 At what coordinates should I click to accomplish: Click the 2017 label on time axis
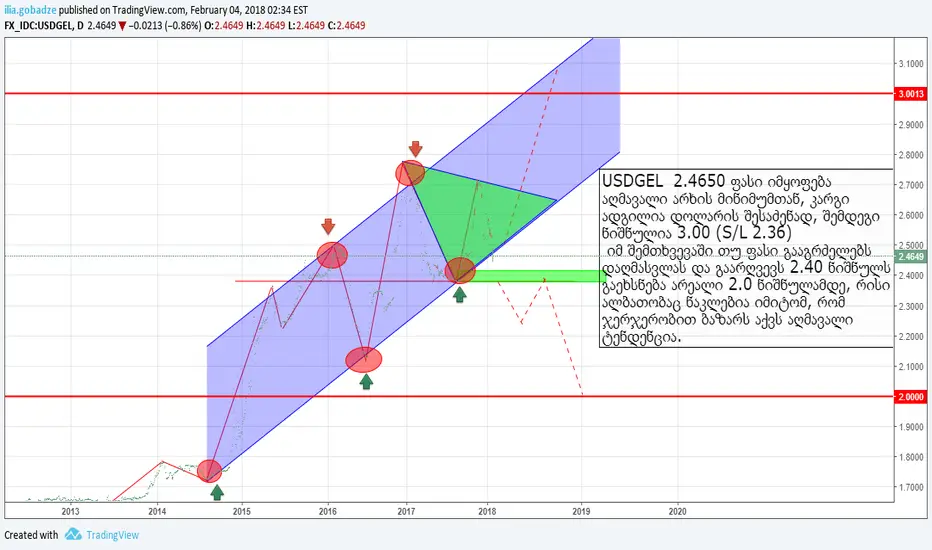tap(407, 511)
